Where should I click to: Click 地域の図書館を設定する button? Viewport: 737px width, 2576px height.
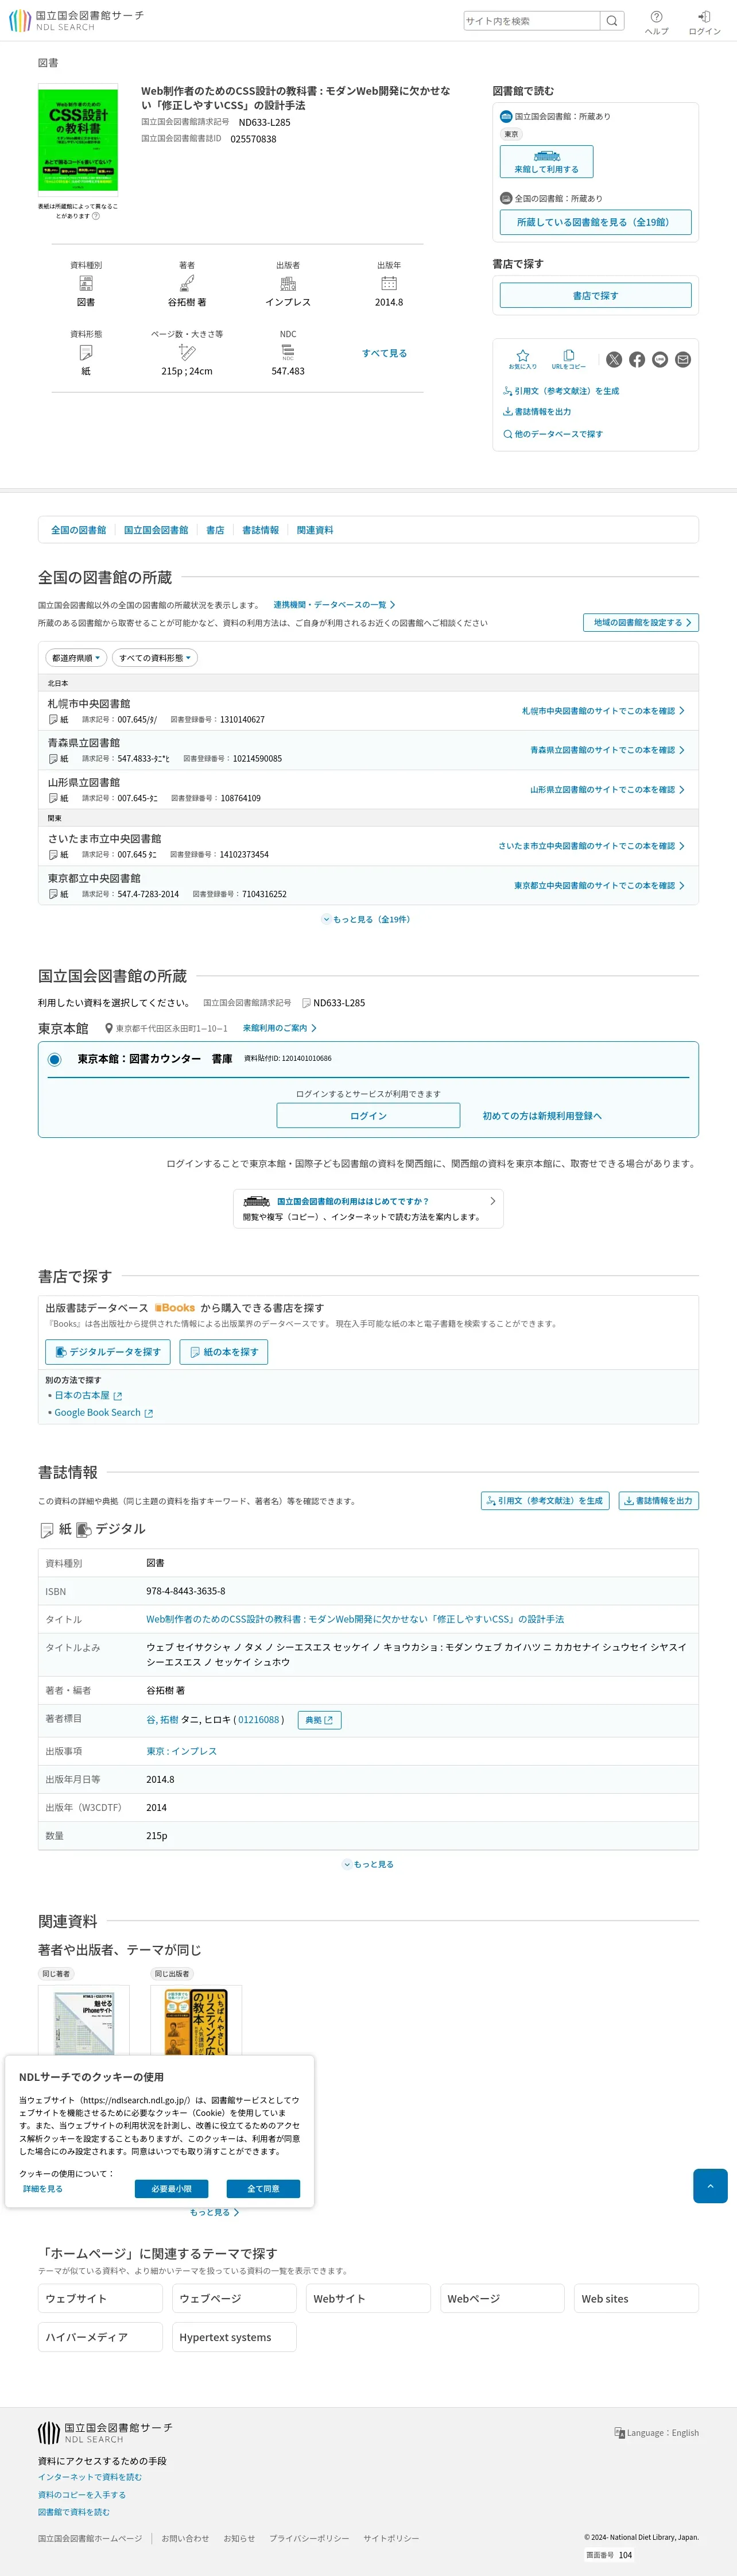(x=641, y=622)
